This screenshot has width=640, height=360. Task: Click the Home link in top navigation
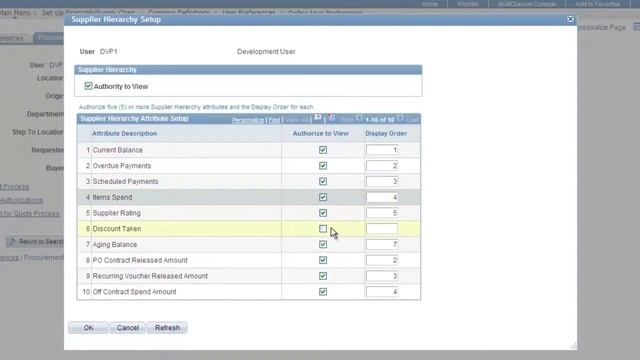(x=430, y=4)
